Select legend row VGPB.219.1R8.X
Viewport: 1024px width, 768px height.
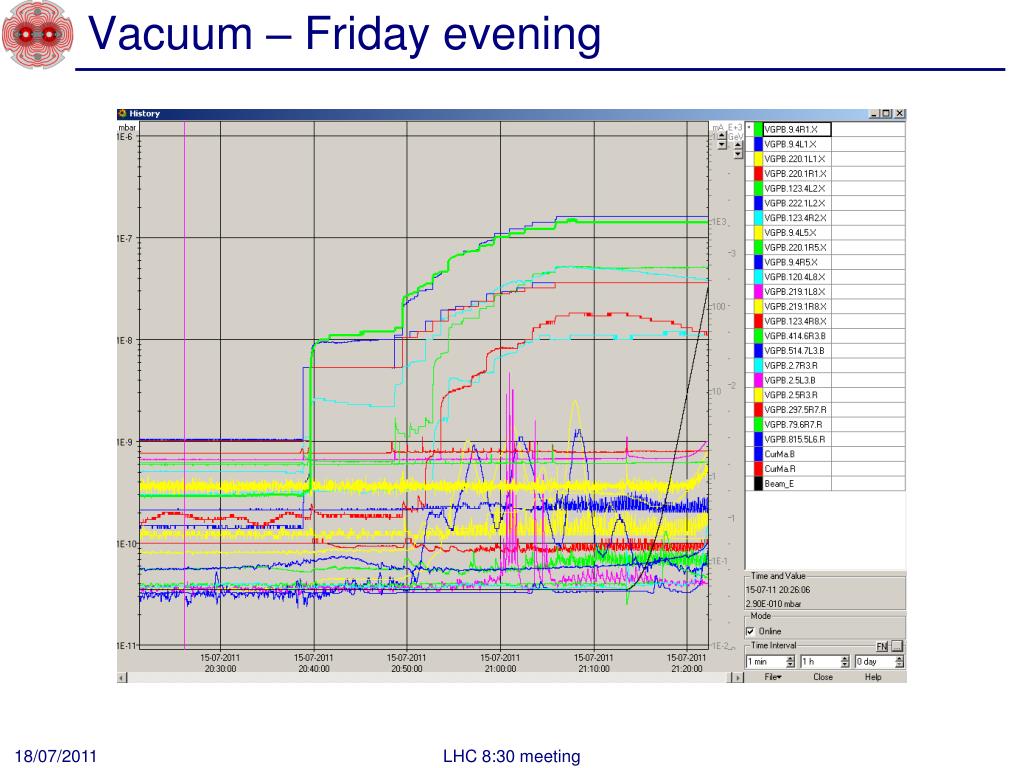coord(825,306)
